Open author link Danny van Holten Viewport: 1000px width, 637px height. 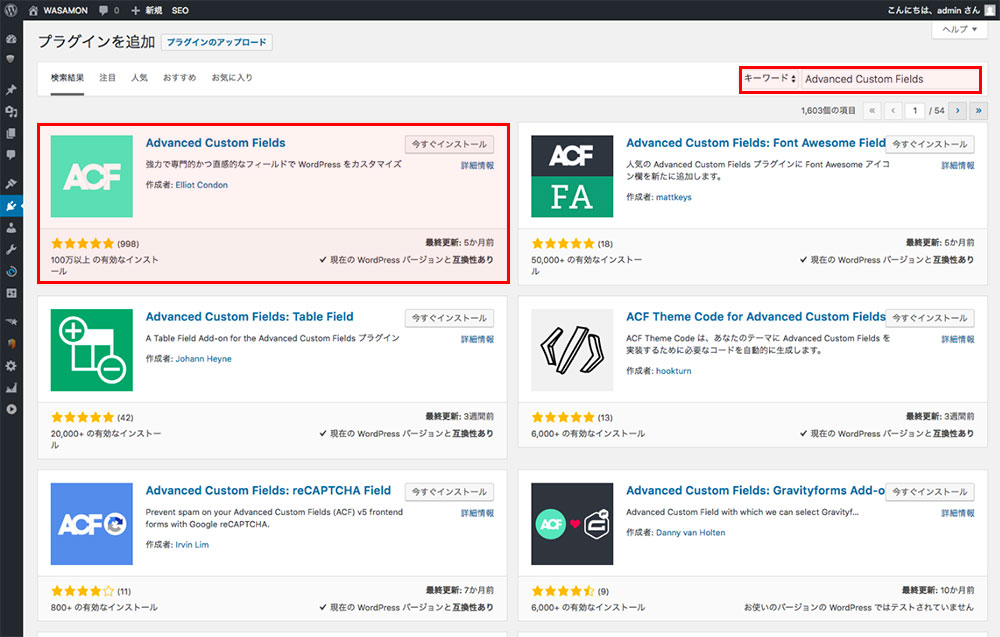click(691, 532)
